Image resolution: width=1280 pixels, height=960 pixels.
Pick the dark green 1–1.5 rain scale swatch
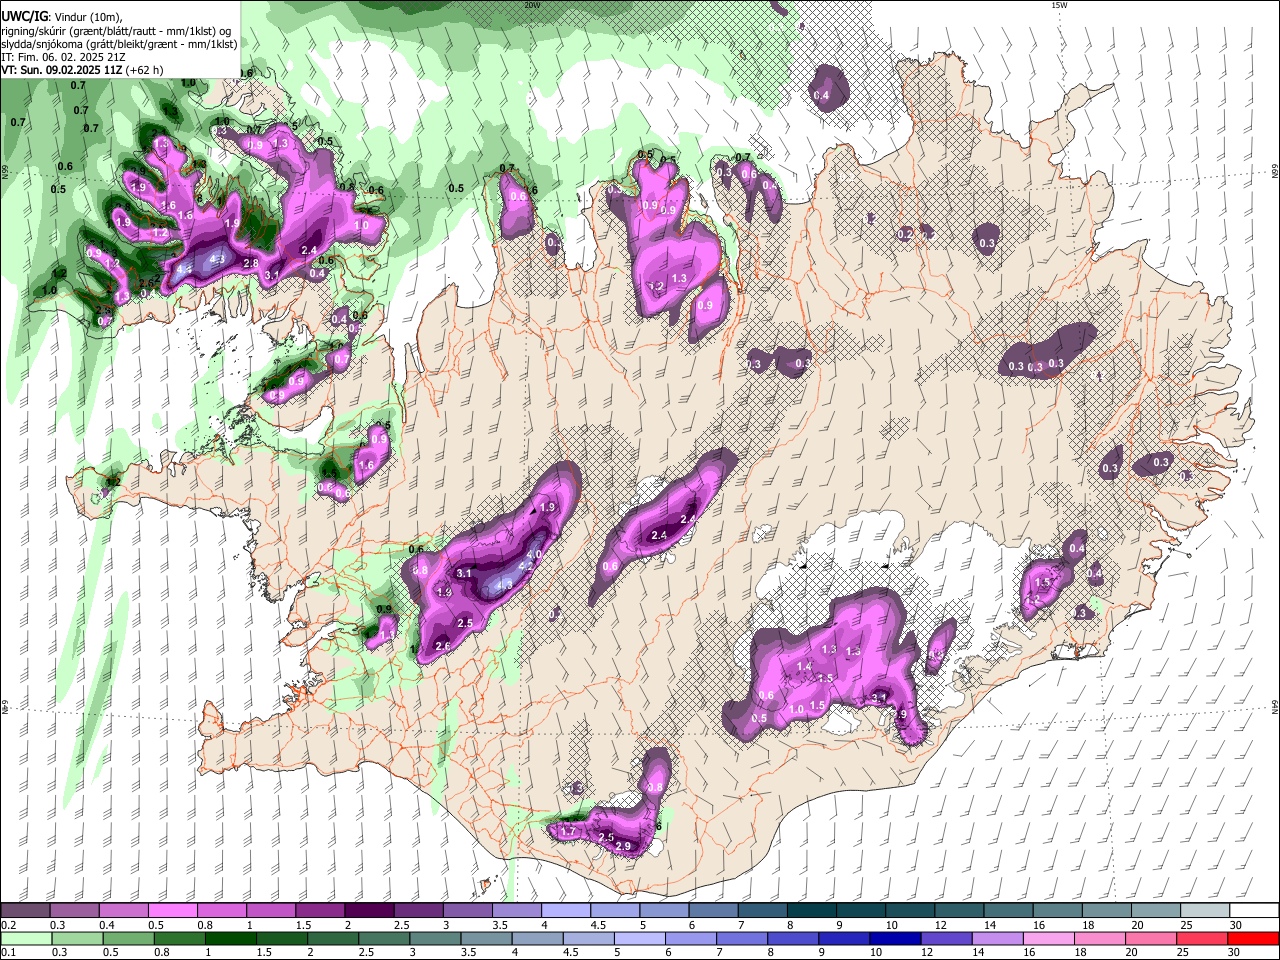pos(230,938)
